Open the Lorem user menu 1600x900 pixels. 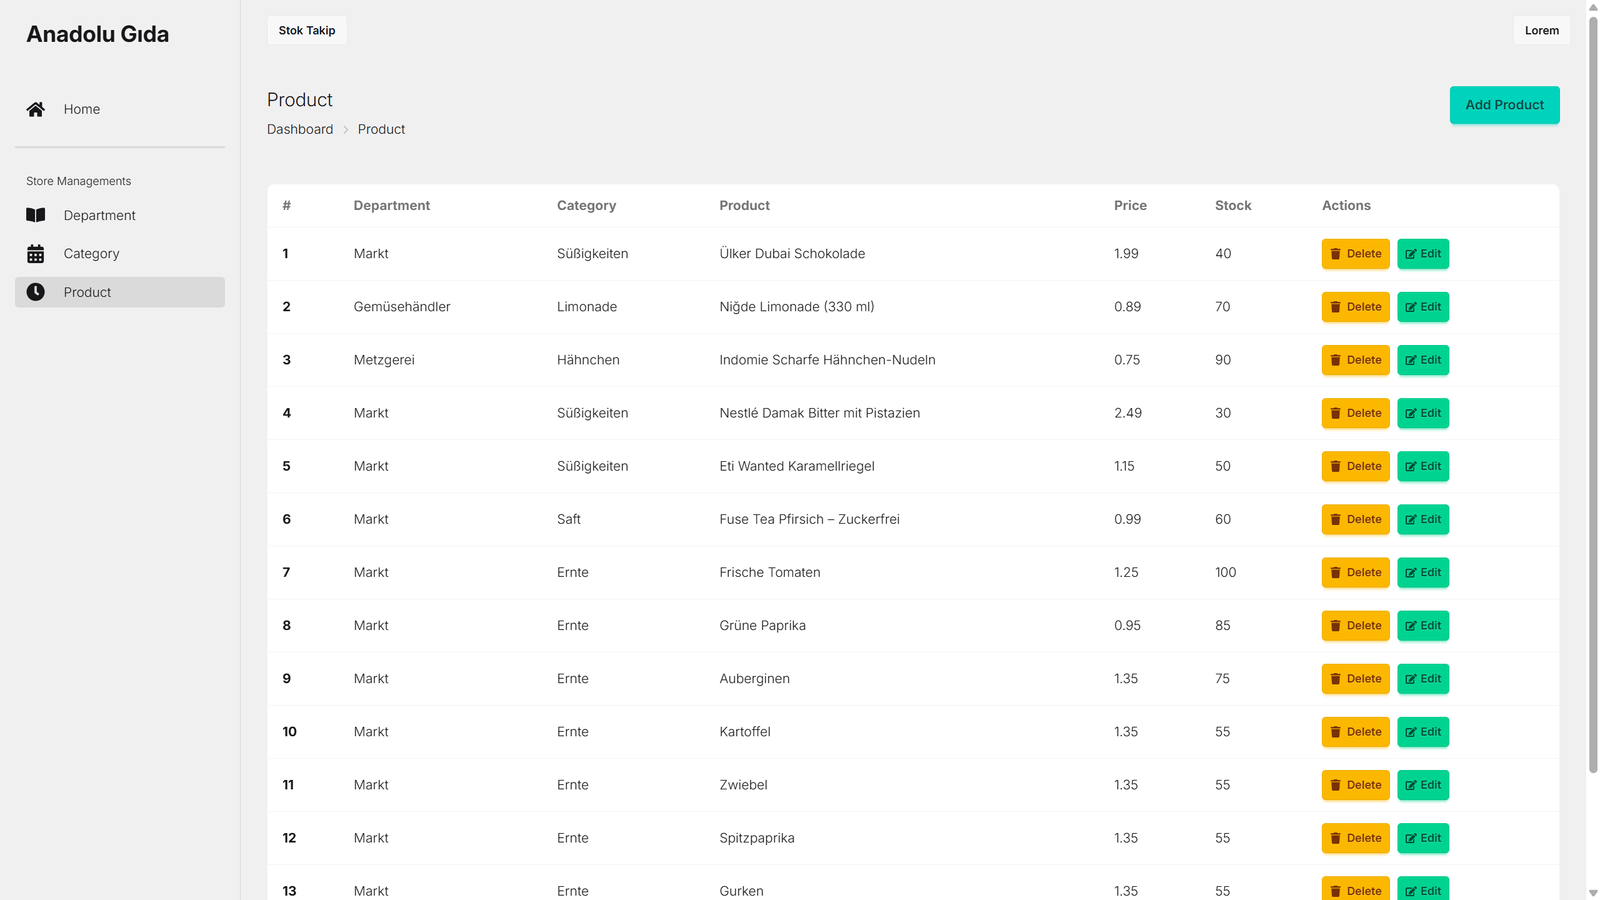[1541, 30]
